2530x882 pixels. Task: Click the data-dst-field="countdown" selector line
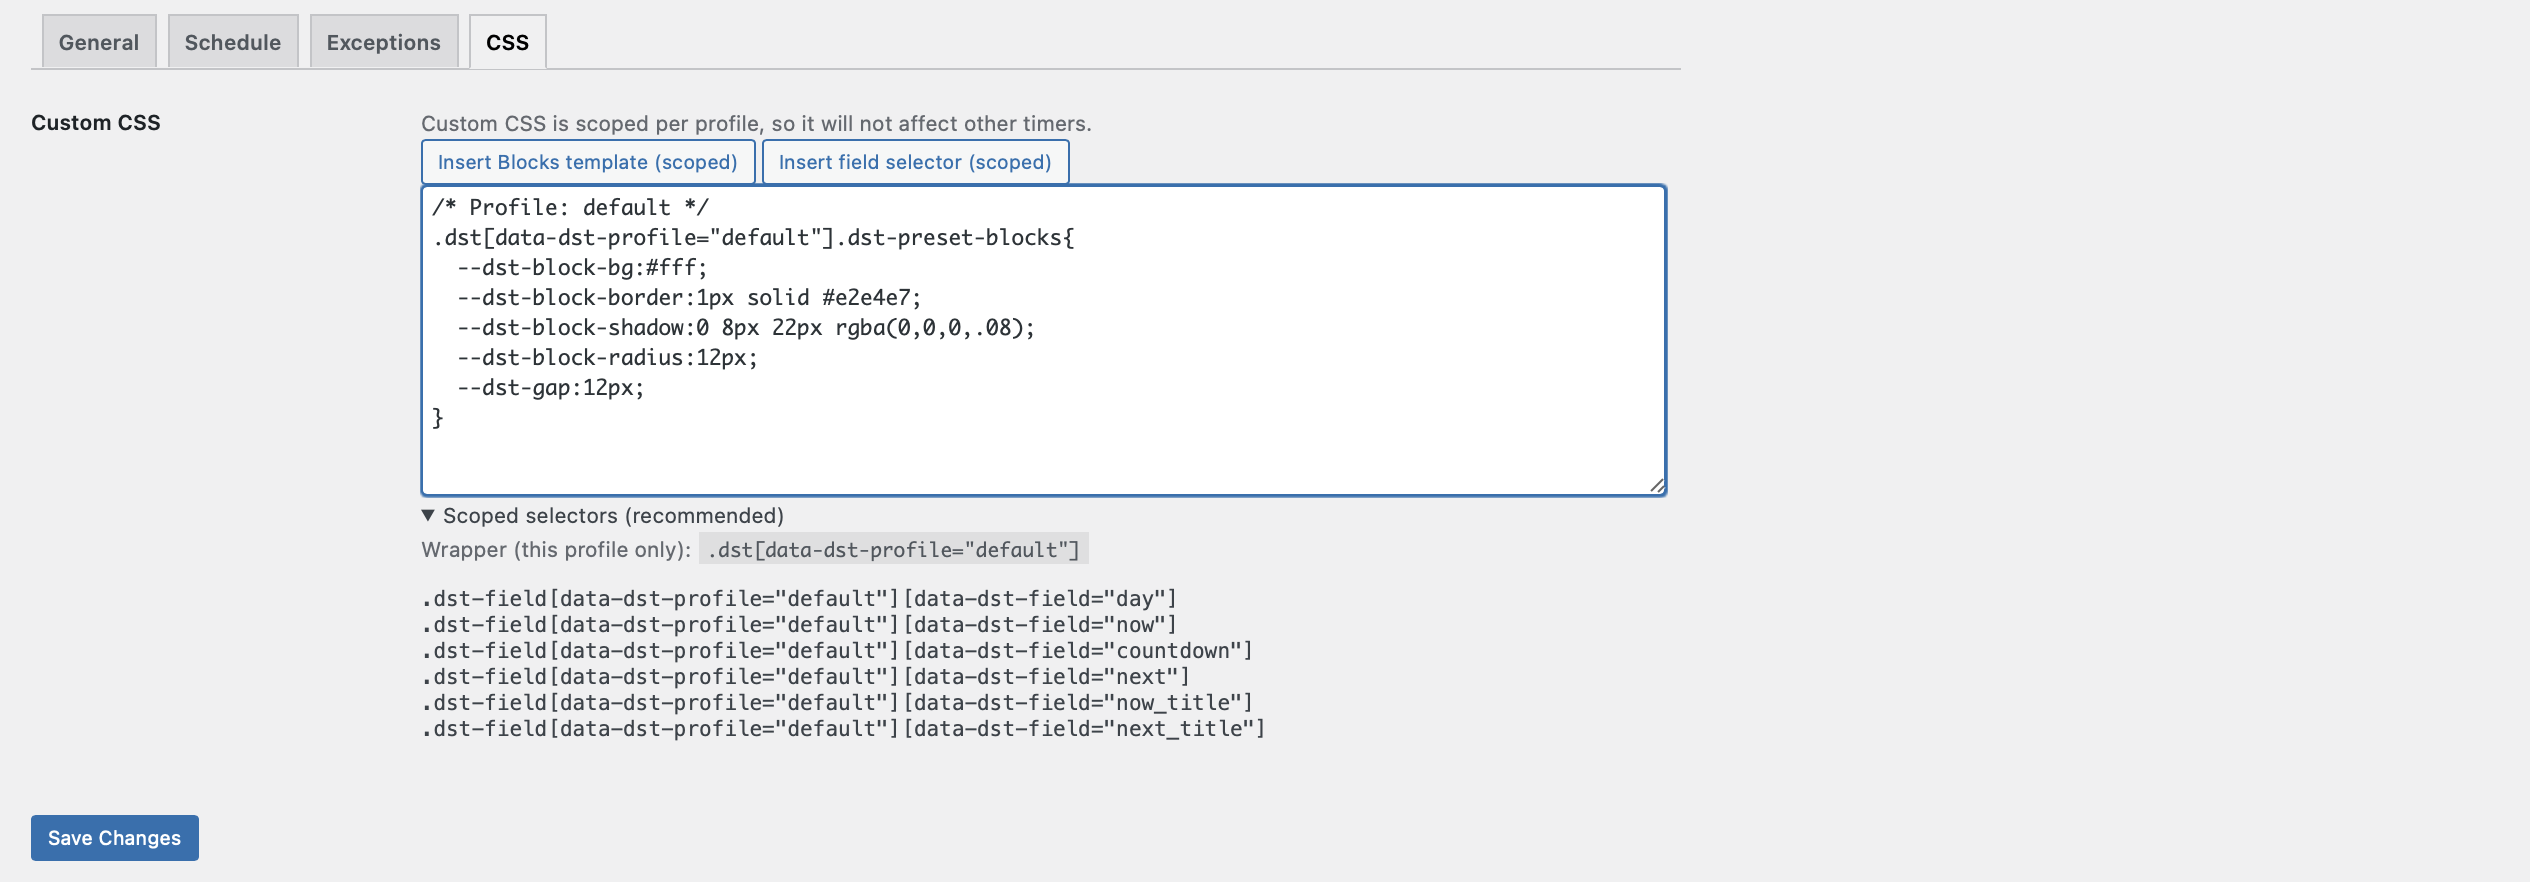coord(836,650)
